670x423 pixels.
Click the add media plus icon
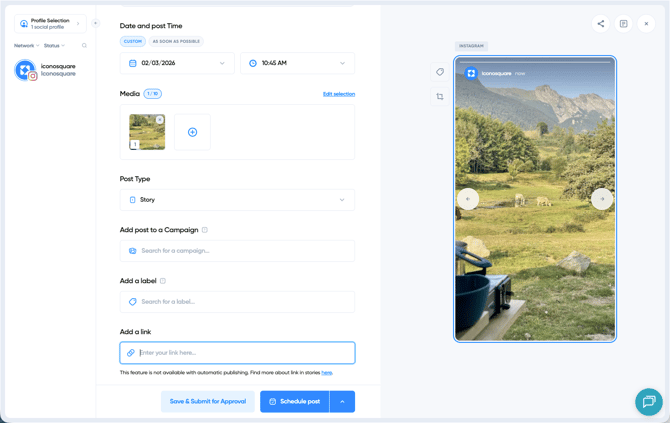click(x=192, y=132)
